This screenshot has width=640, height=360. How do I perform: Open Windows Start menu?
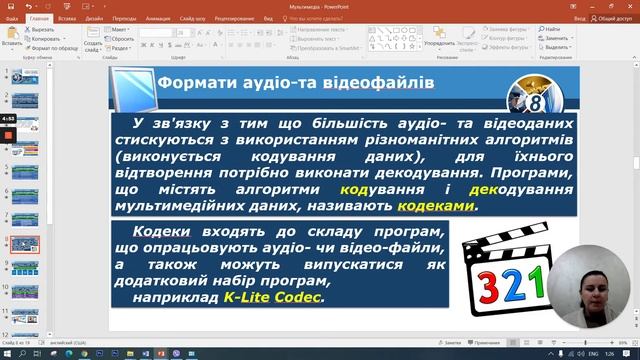point(7,353)
